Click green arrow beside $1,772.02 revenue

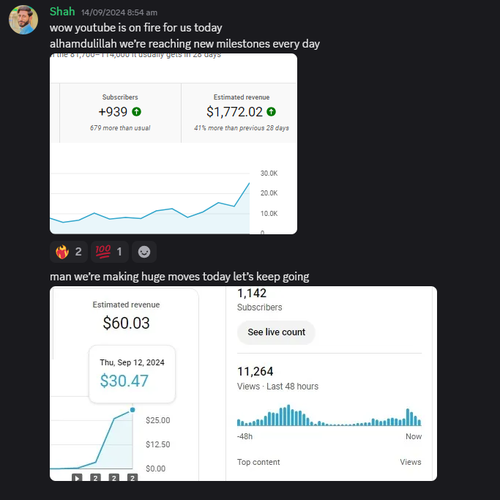tap(271, 112)
